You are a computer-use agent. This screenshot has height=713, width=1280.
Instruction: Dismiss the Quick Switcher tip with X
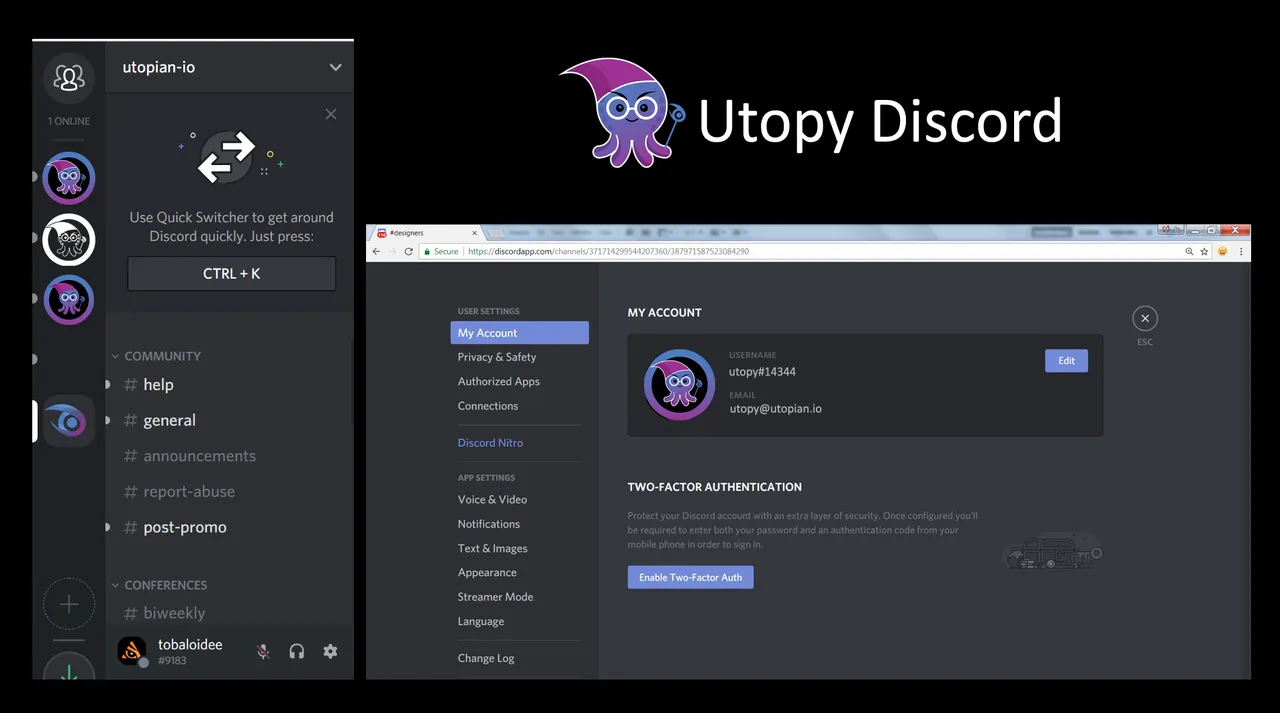coord(331,114)
